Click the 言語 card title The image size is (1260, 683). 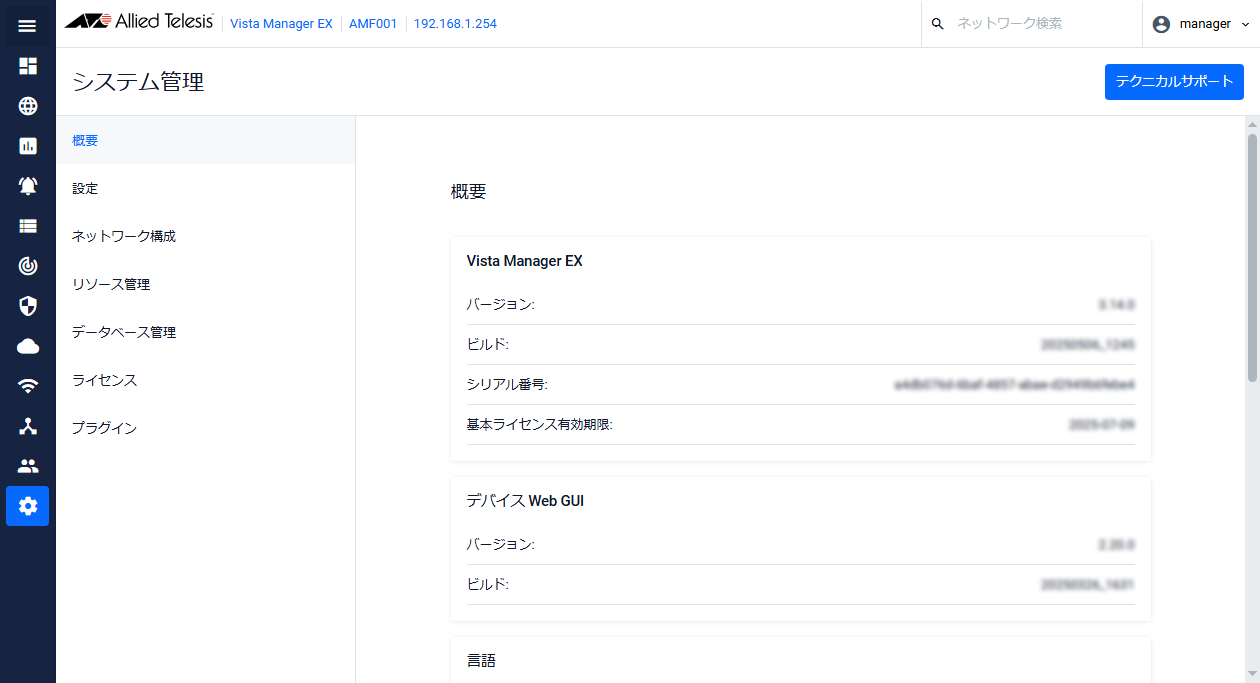[x=481, y=661]
